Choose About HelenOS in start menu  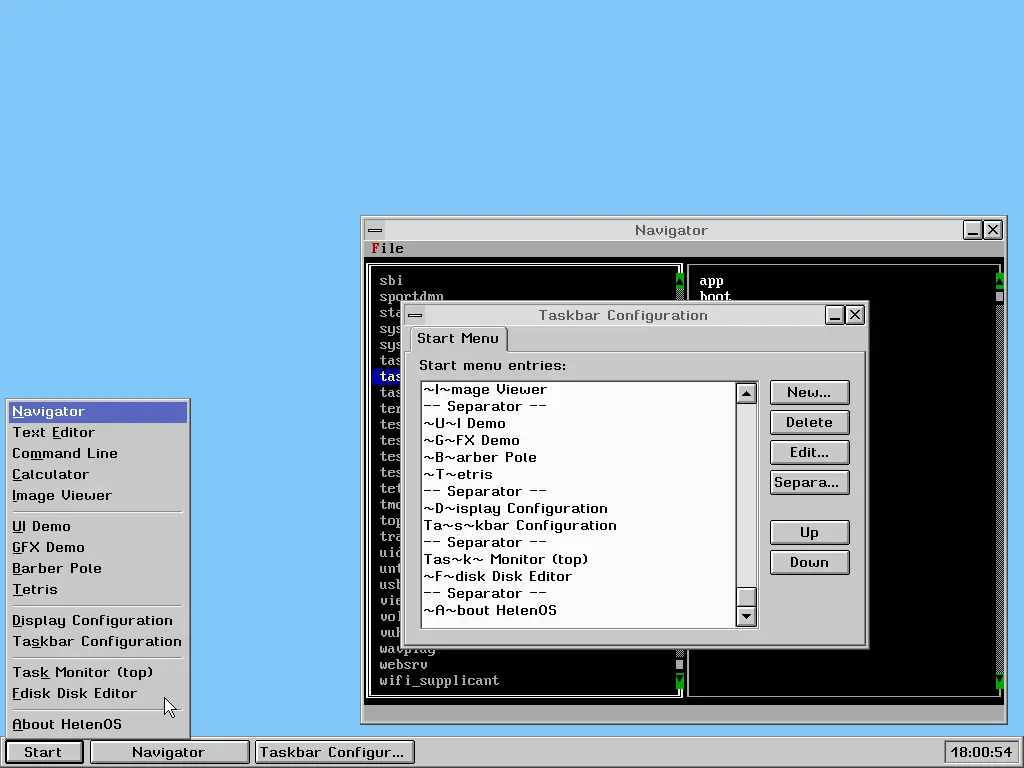coord(67,724)
